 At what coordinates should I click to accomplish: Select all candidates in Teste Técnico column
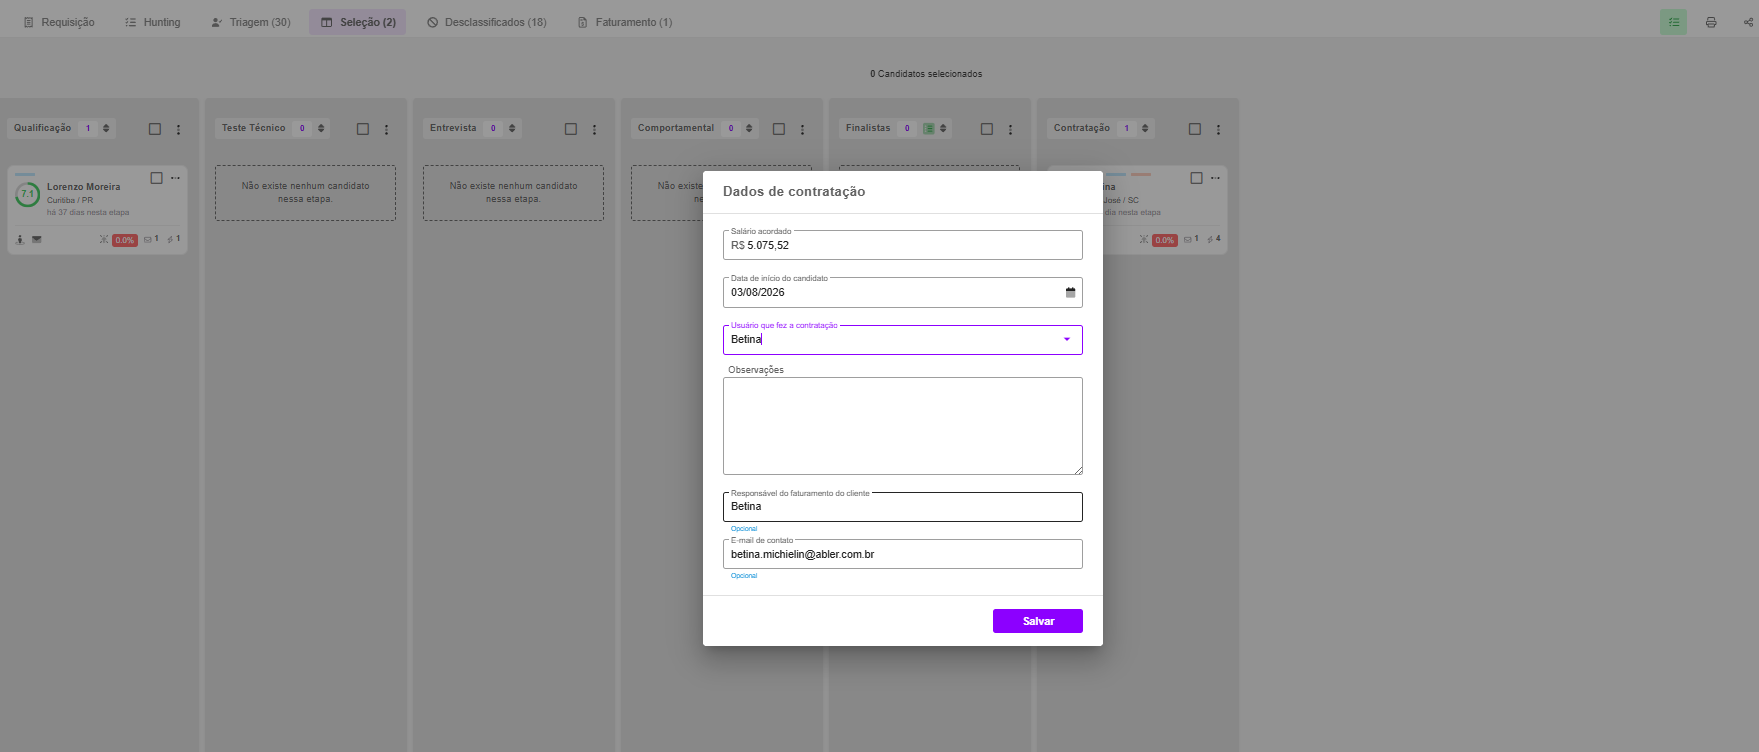(363, 129)
